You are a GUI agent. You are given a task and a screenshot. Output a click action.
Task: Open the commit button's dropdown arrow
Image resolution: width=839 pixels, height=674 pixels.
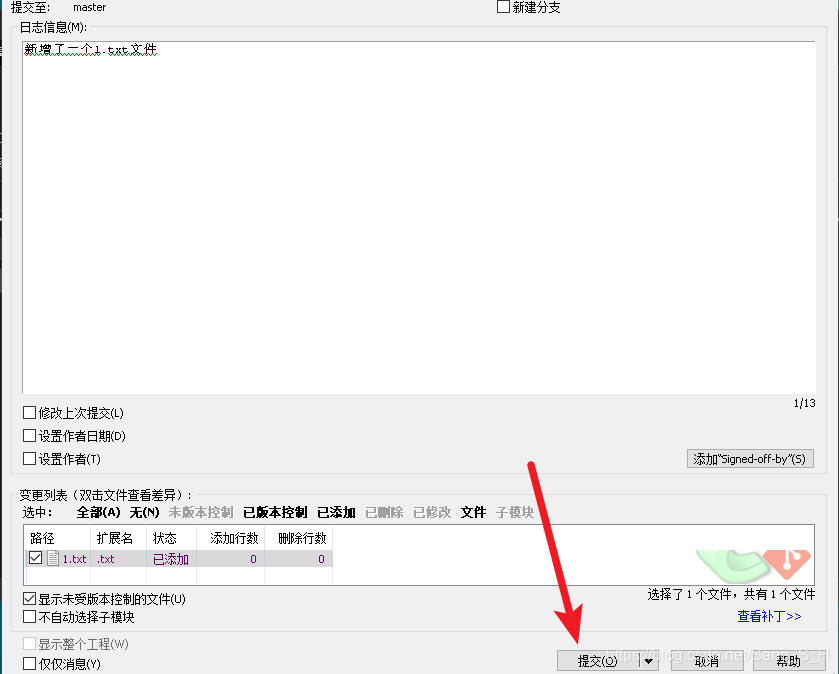[x=647, y=661]
